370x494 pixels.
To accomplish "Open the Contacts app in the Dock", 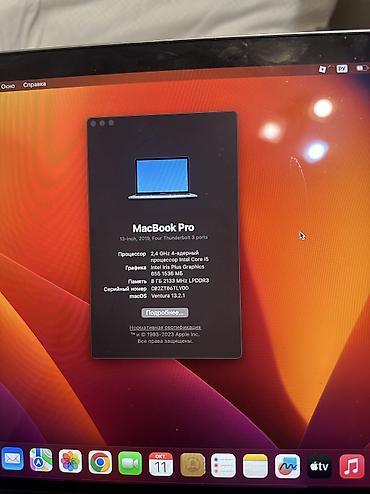I will coord(192,465).
